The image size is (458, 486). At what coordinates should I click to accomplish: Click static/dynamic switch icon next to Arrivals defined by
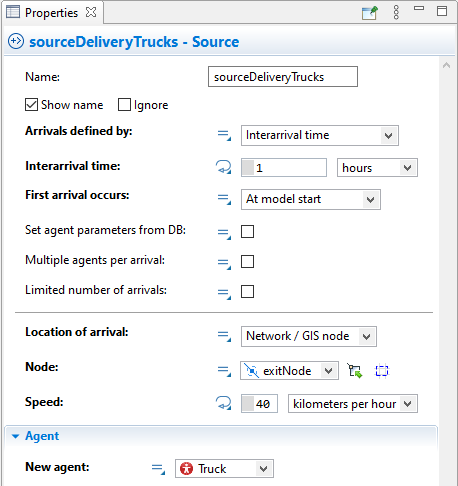224,135
